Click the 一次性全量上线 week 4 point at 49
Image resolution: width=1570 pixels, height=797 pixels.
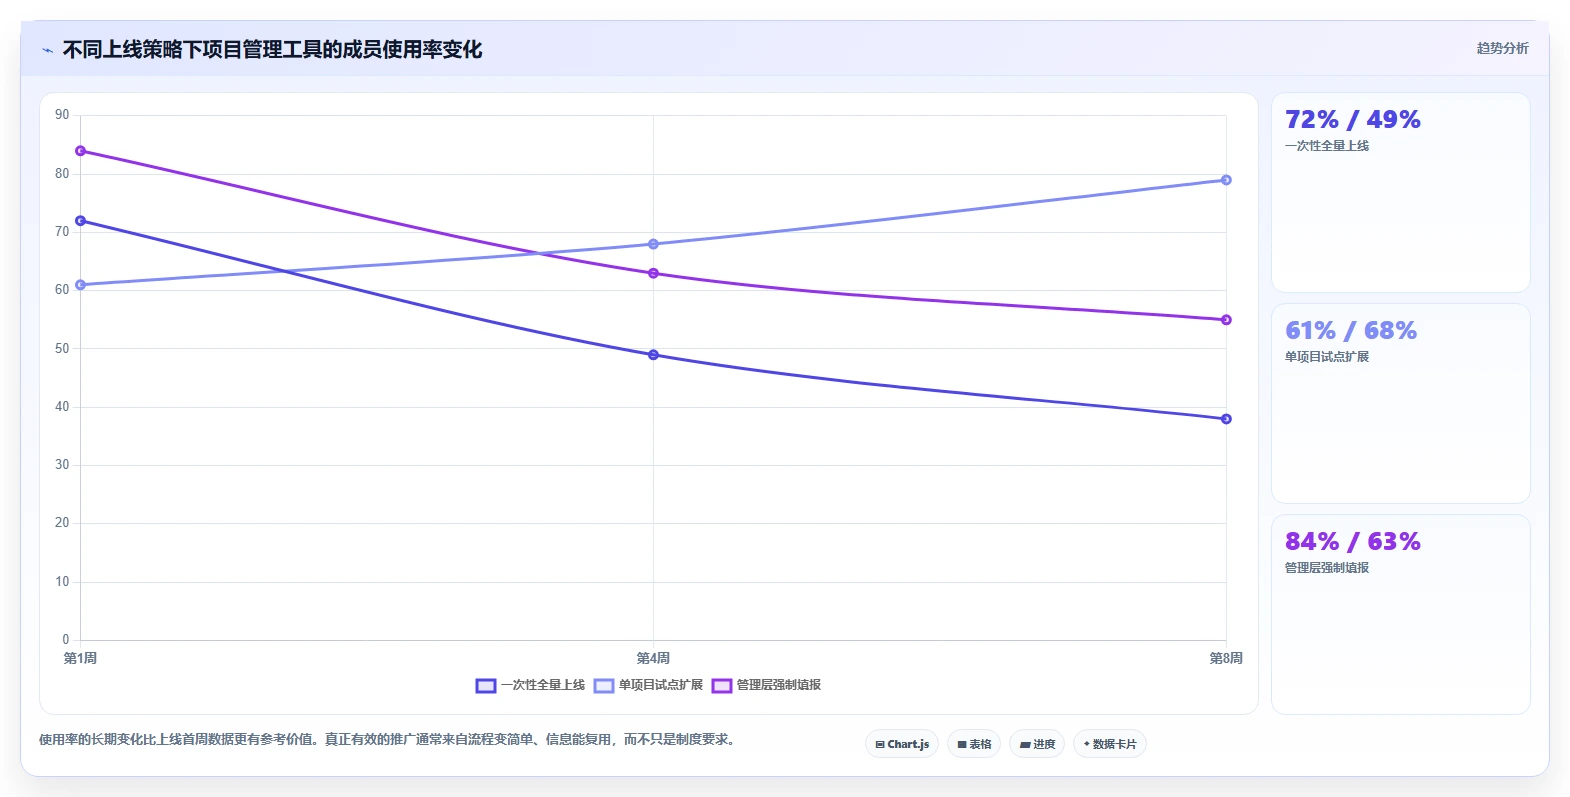point(653,355)
